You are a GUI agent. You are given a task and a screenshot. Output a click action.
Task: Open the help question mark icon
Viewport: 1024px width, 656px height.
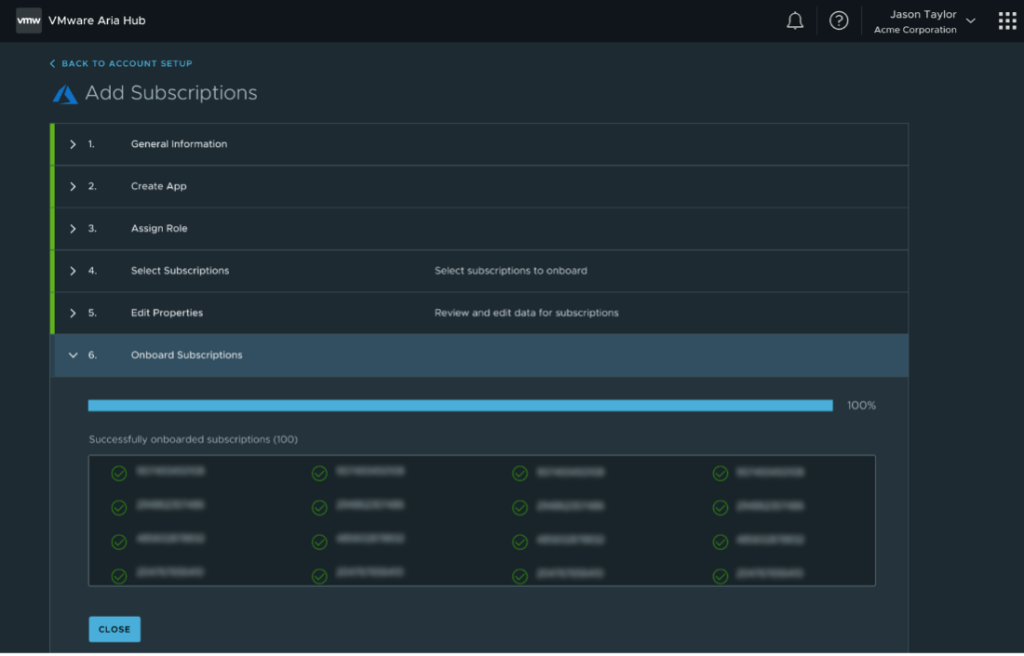[839, 21]
